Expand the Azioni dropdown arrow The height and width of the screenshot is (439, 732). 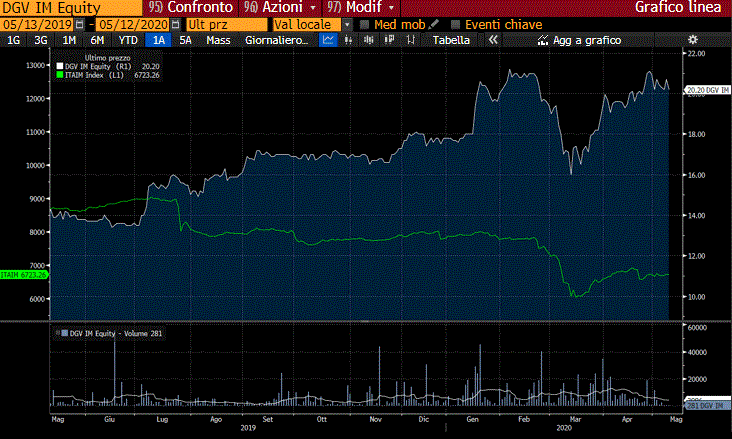coord(313,8)
